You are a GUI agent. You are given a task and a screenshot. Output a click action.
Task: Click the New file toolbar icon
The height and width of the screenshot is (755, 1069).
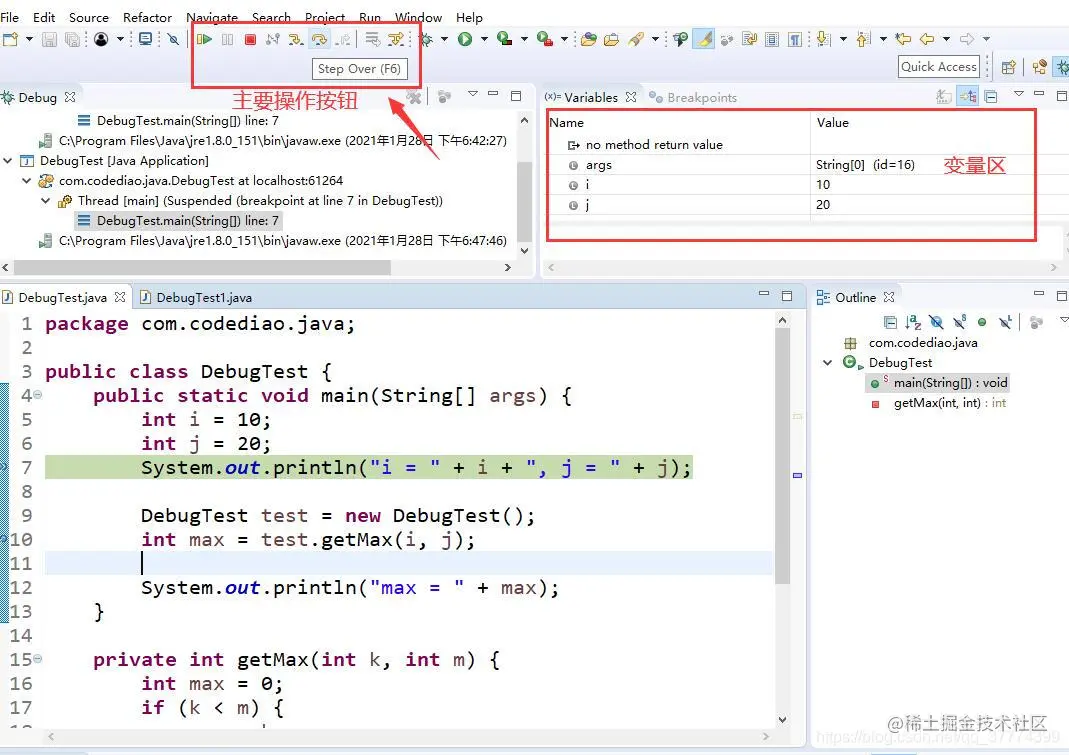pyautogui.click(x=10, y=40)
